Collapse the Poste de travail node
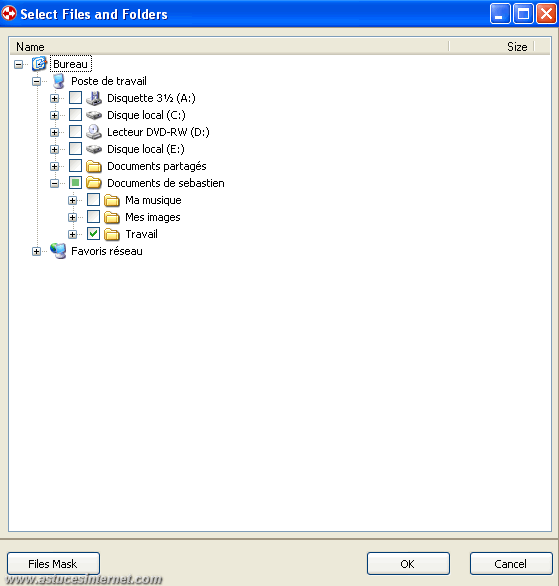The height and width of the screenshot is (586, 559). tap(36, 81)
